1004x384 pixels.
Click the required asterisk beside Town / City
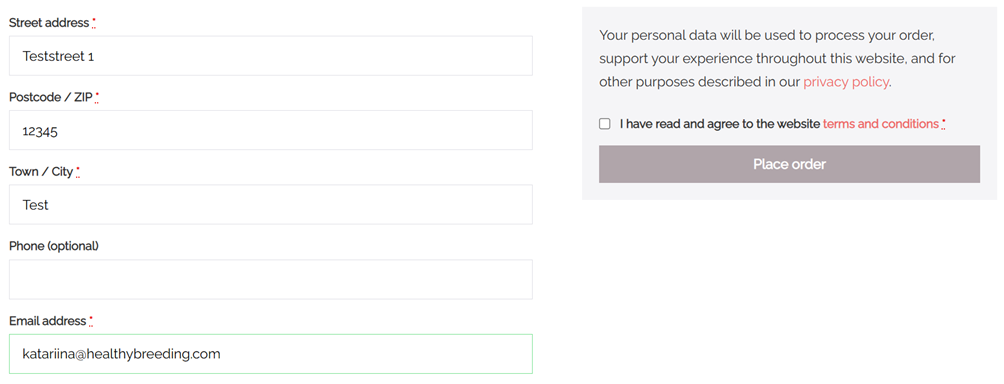click(x=78, y=172)
